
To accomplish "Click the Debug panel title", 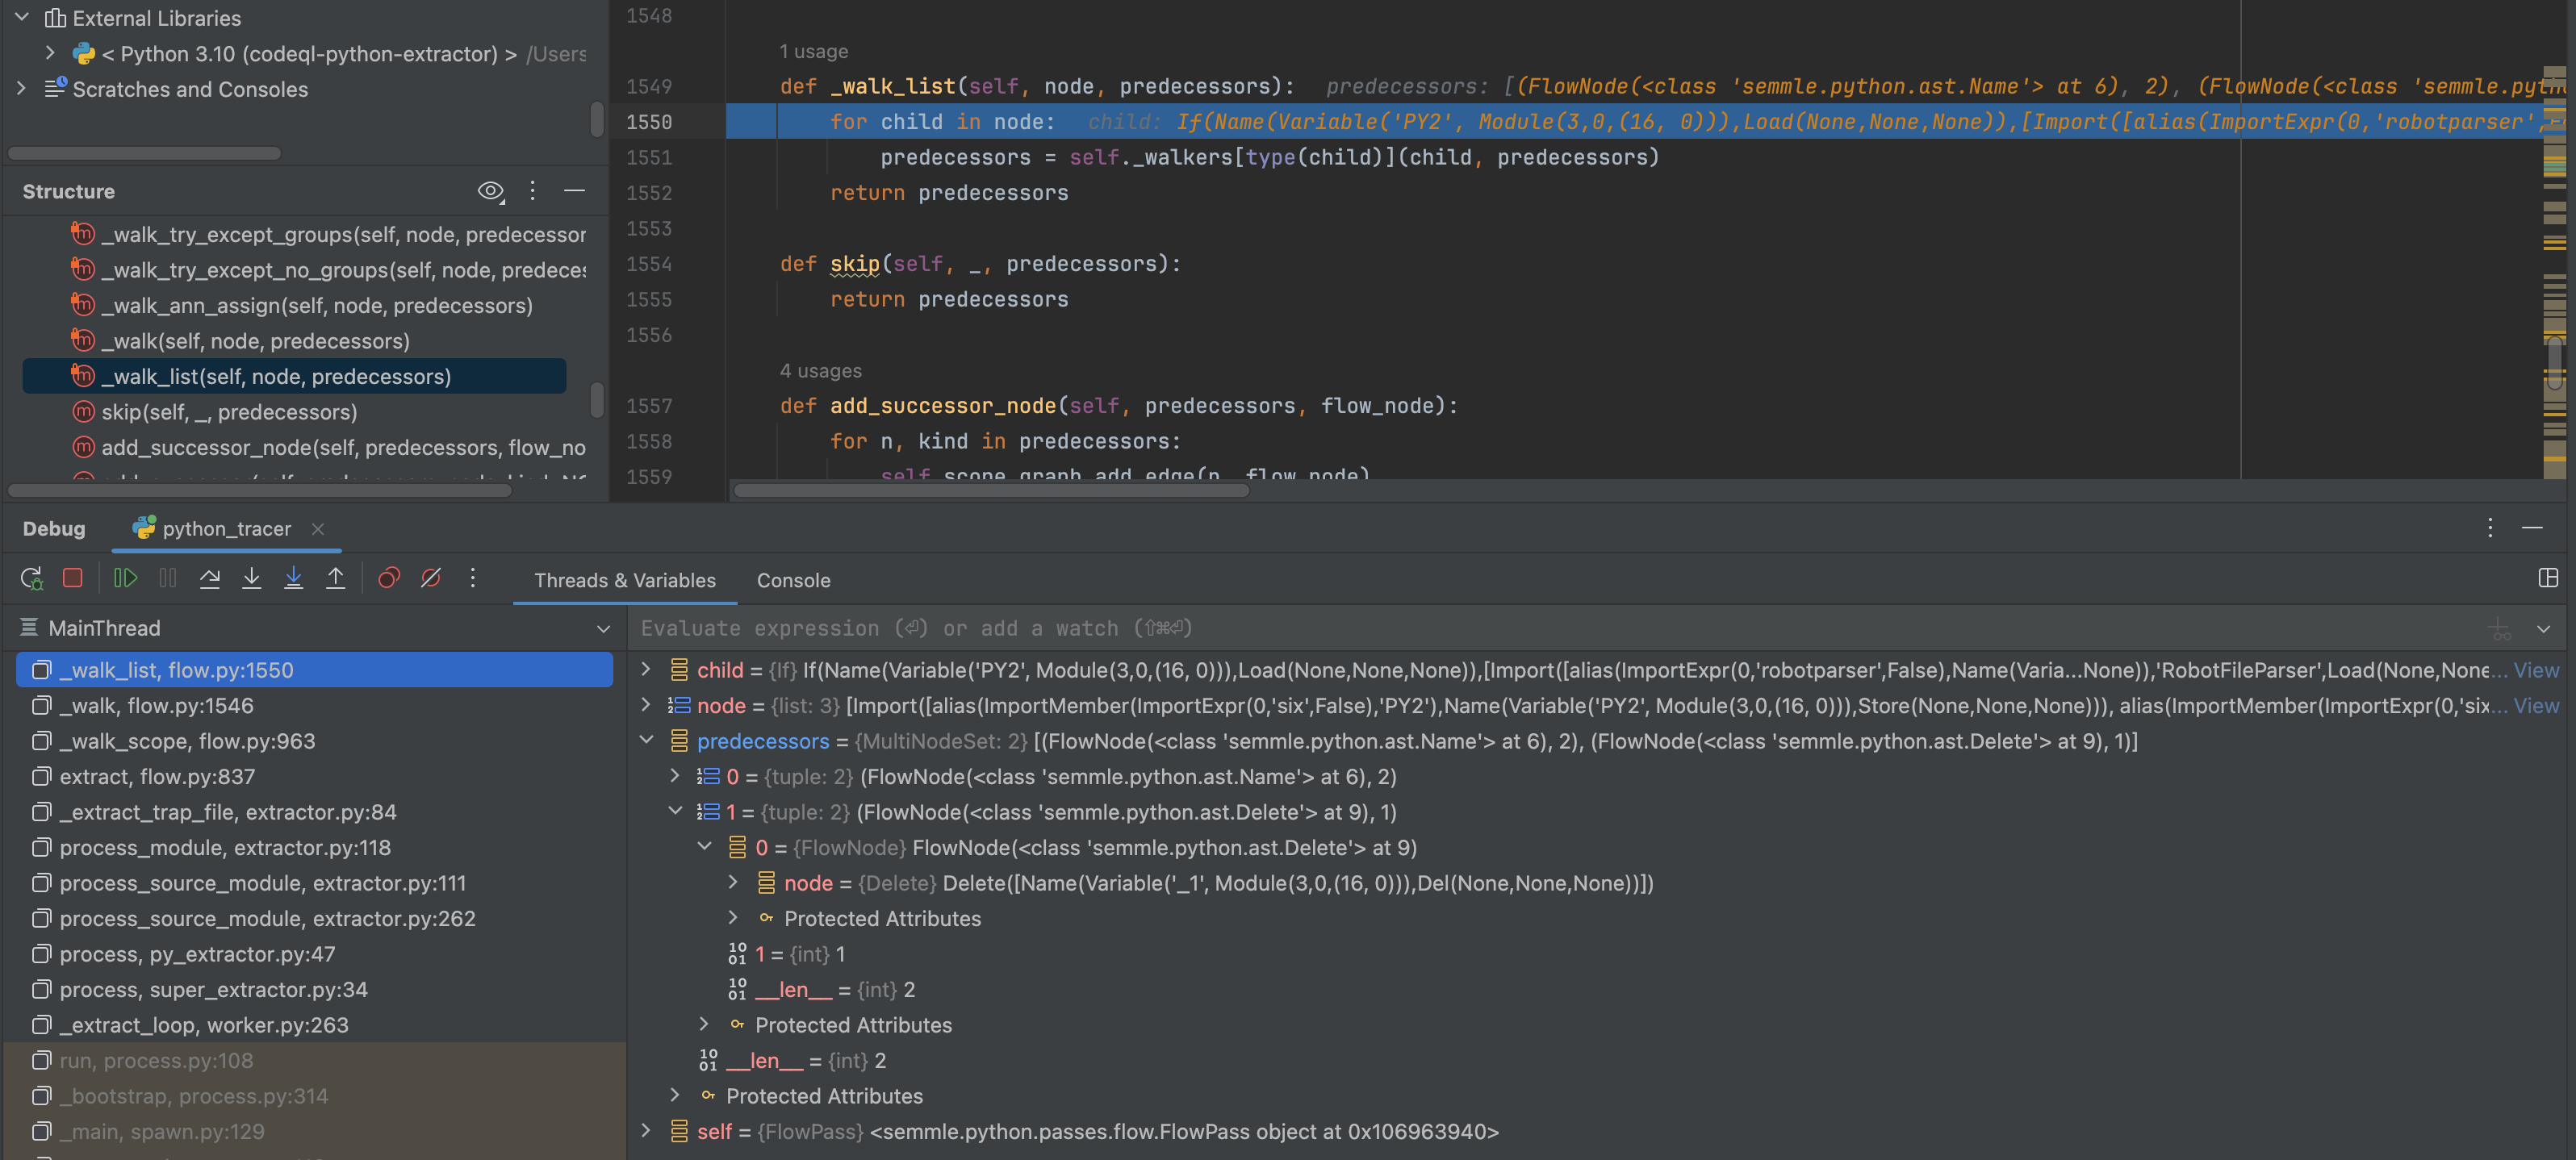I will tap(54, 529).
